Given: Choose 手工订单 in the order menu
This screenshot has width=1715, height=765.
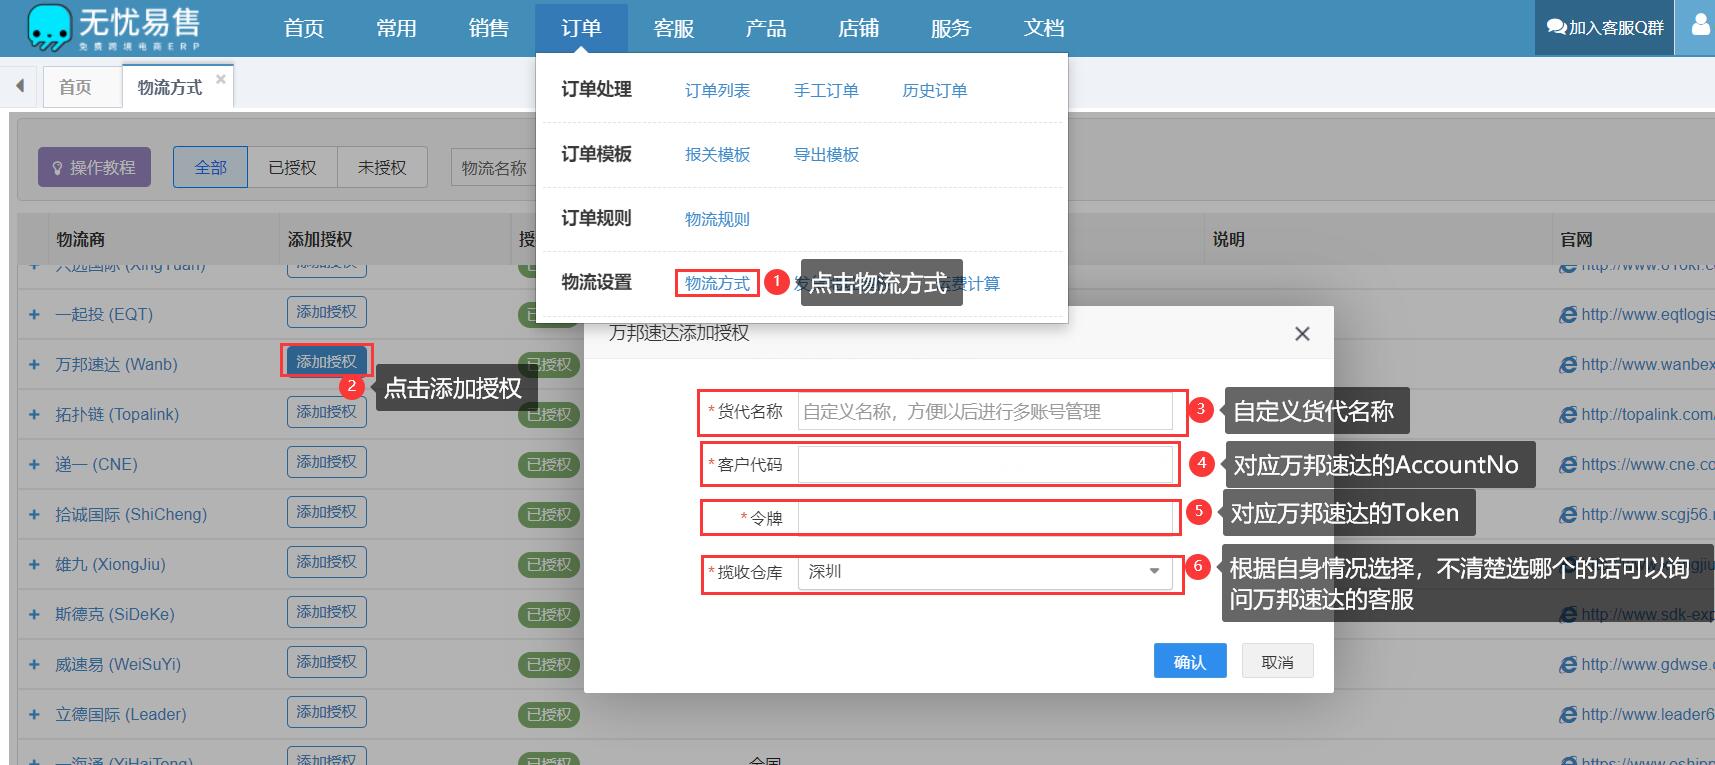Looking at the screenshot, I should point(826,90).
